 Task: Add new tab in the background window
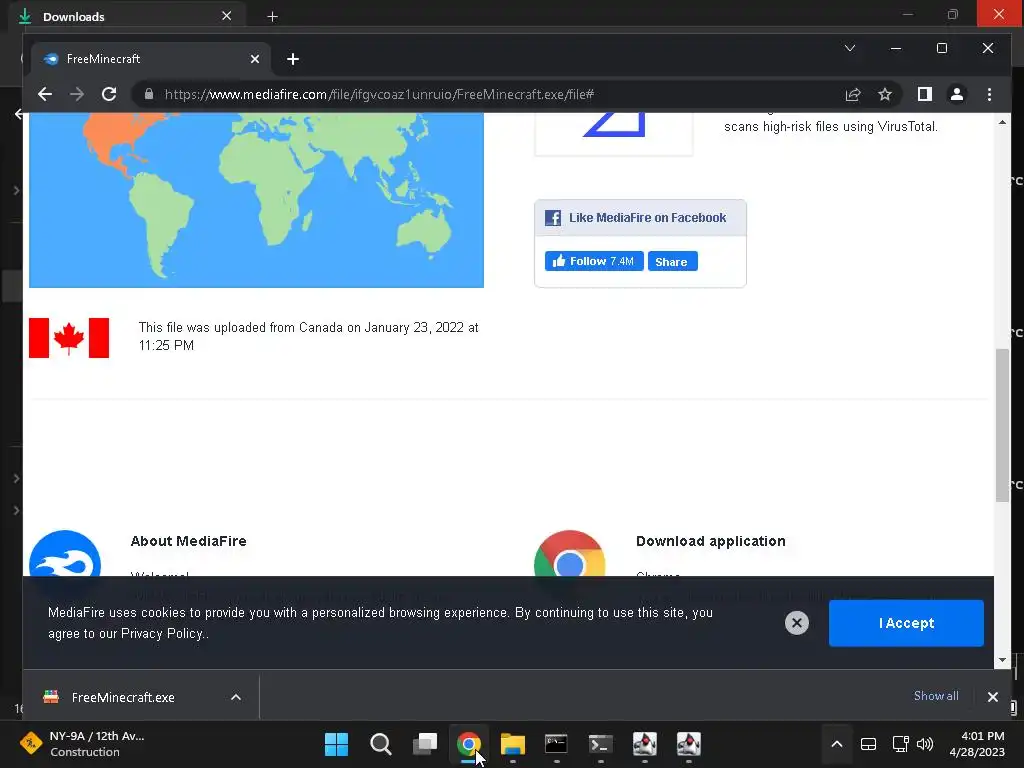point(272,17)
